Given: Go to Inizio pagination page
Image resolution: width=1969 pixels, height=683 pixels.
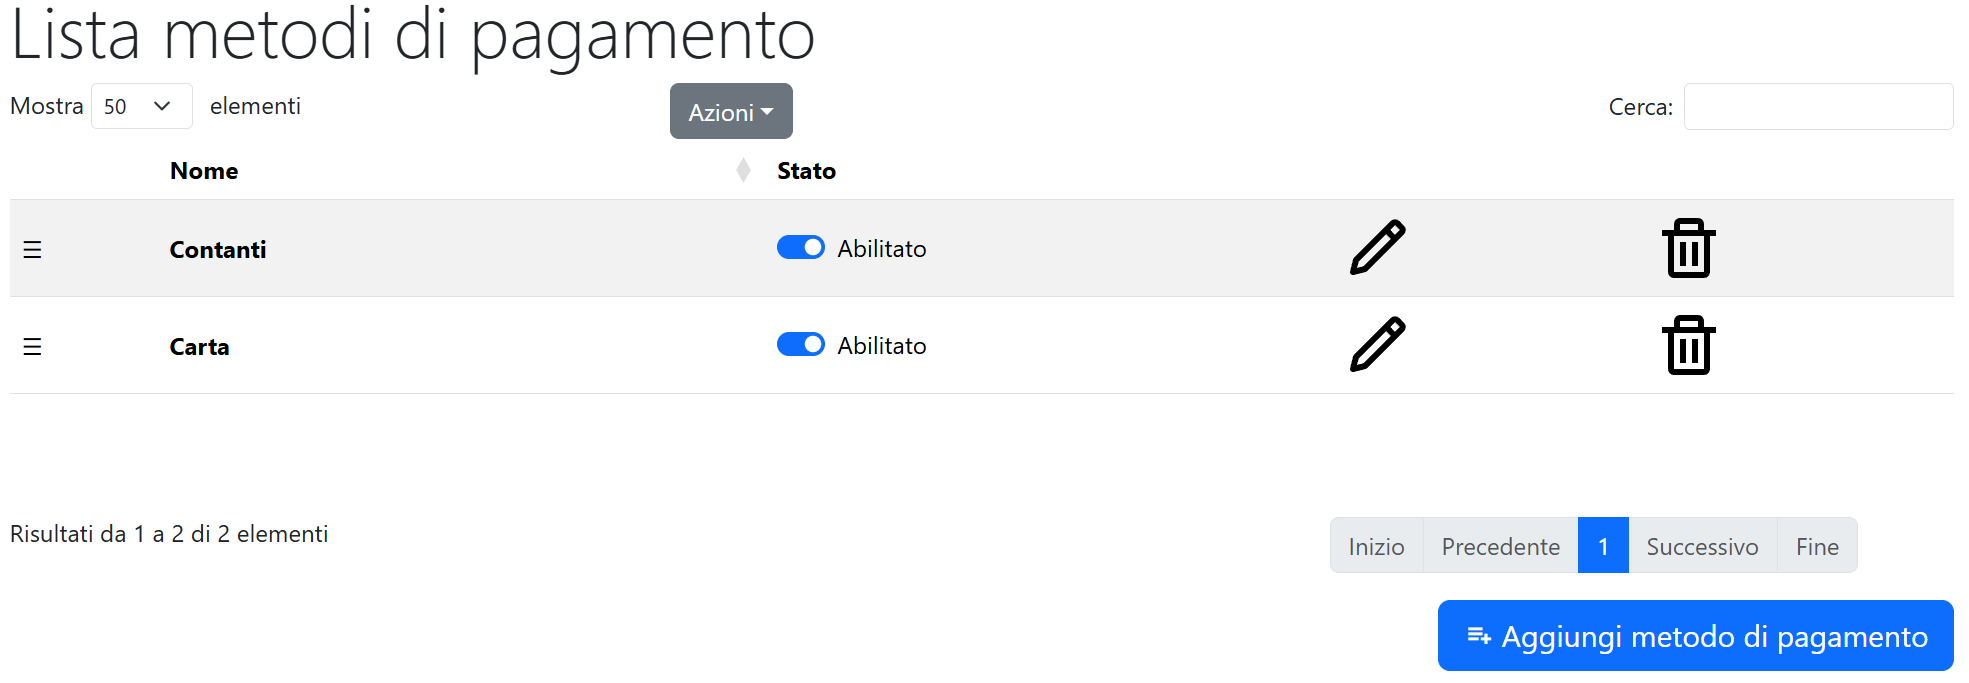Looking at the screenshot, I should (1376, 545).
